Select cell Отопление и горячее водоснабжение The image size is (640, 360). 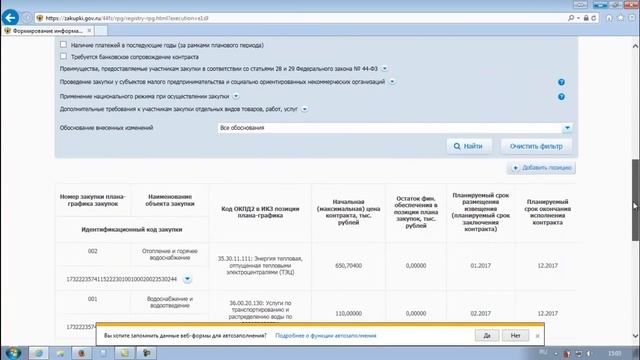[170, 254]
